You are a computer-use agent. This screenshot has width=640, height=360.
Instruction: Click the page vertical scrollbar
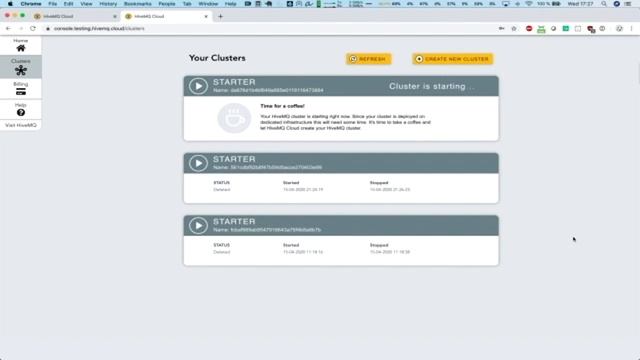point(638,73)
